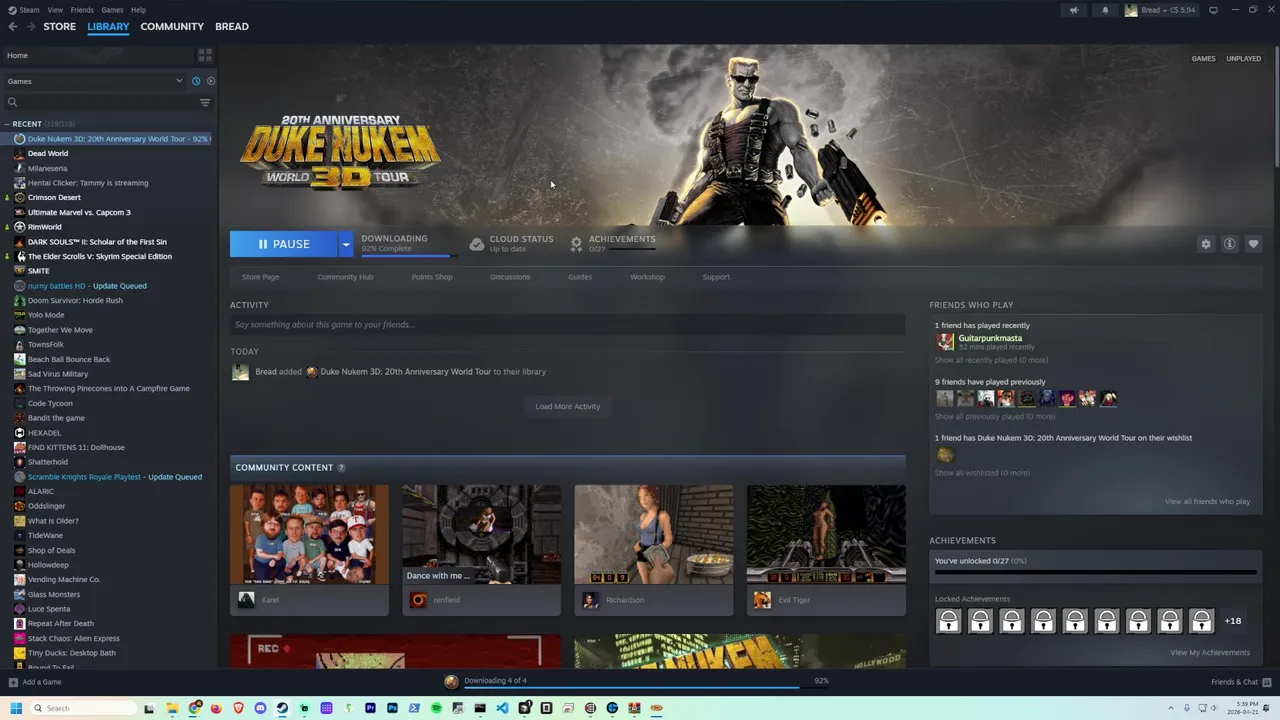Image resolution: width=1280 pixels, height=720 pixels.
Task: Open the Friends menu
Action: point(82,10)
